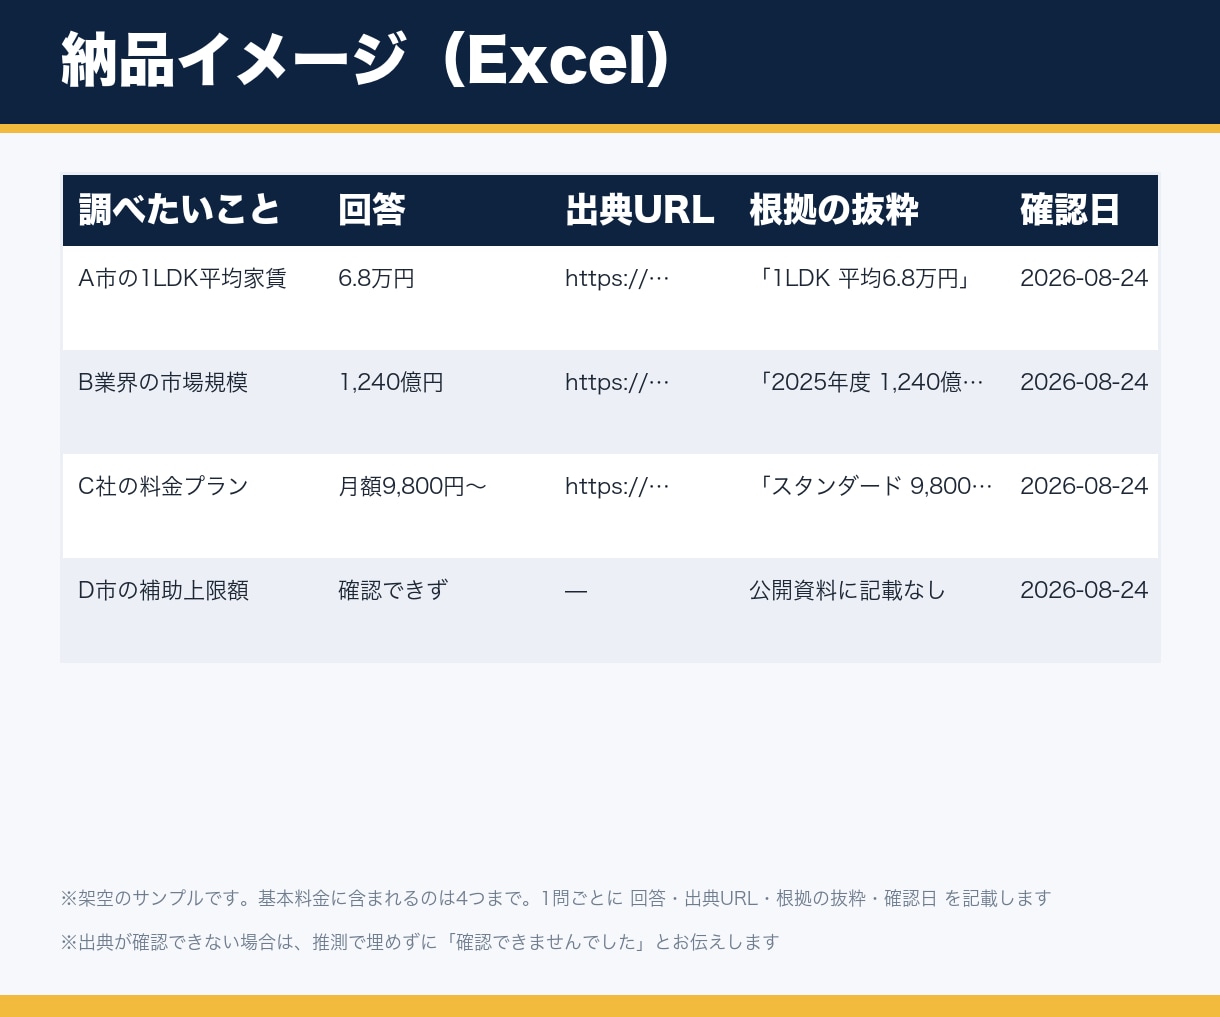Select the 出典URL column header

pyautogui.click(x=640, y=210)
